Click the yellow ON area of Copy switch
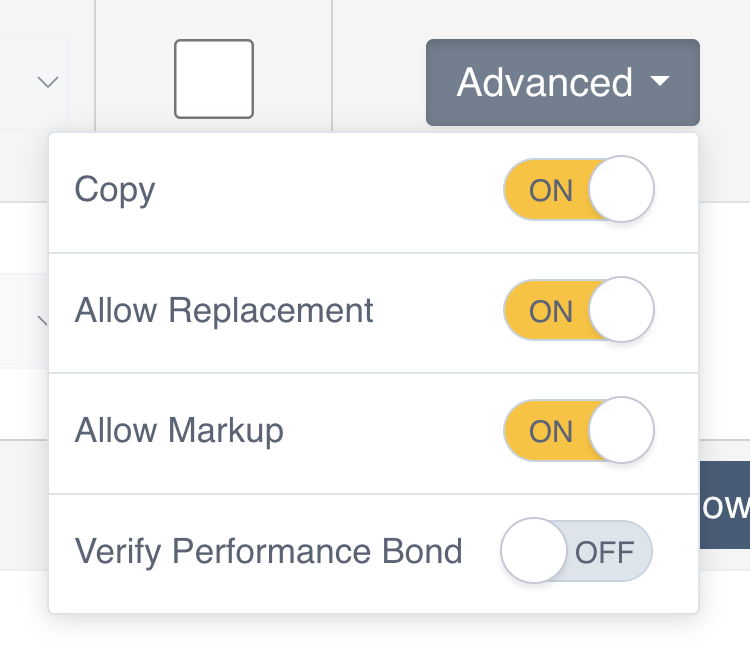The height and width of the screenshot is (668, 750). pos(548,190)
